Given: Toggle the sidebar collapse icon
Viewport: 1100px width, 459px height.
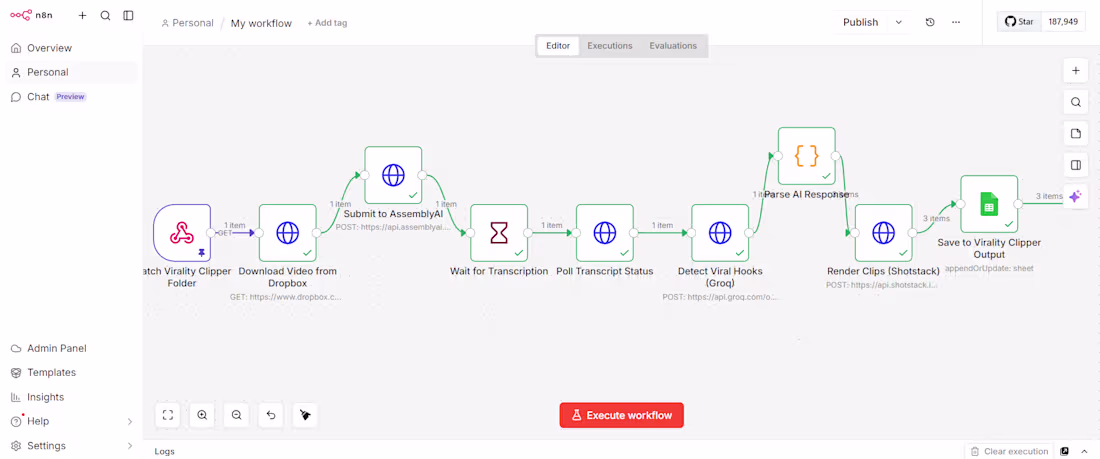Looking at the screenshot, I should (128, 15).
